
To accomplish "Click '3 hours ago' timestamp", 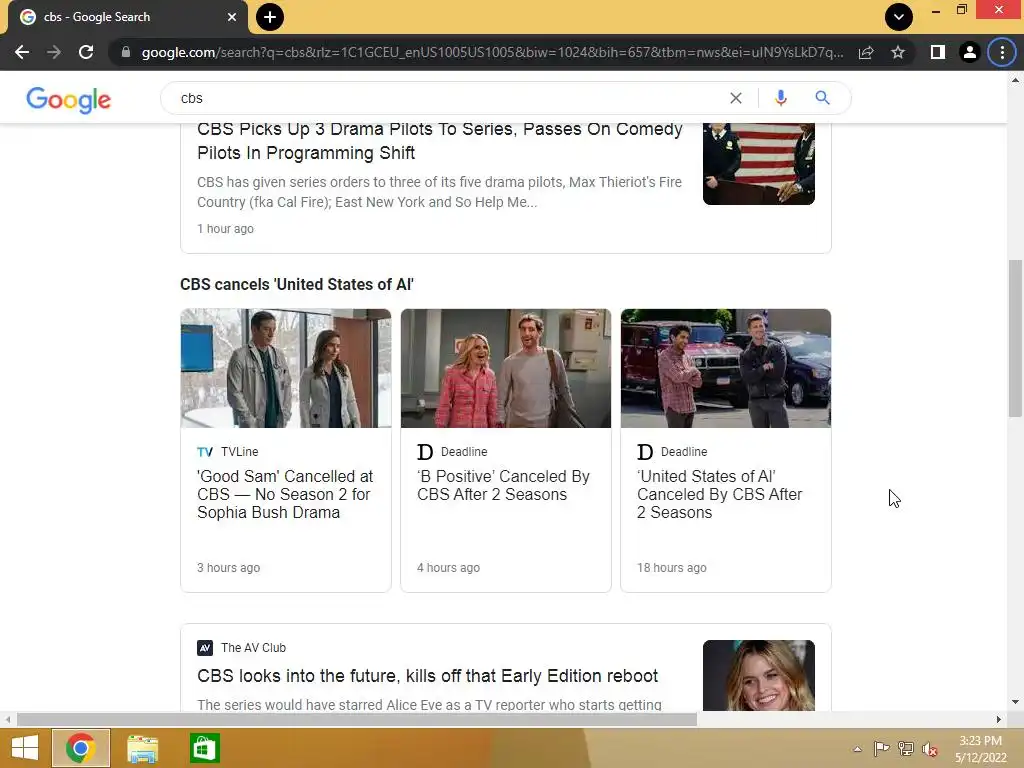I will coord(229,568).
